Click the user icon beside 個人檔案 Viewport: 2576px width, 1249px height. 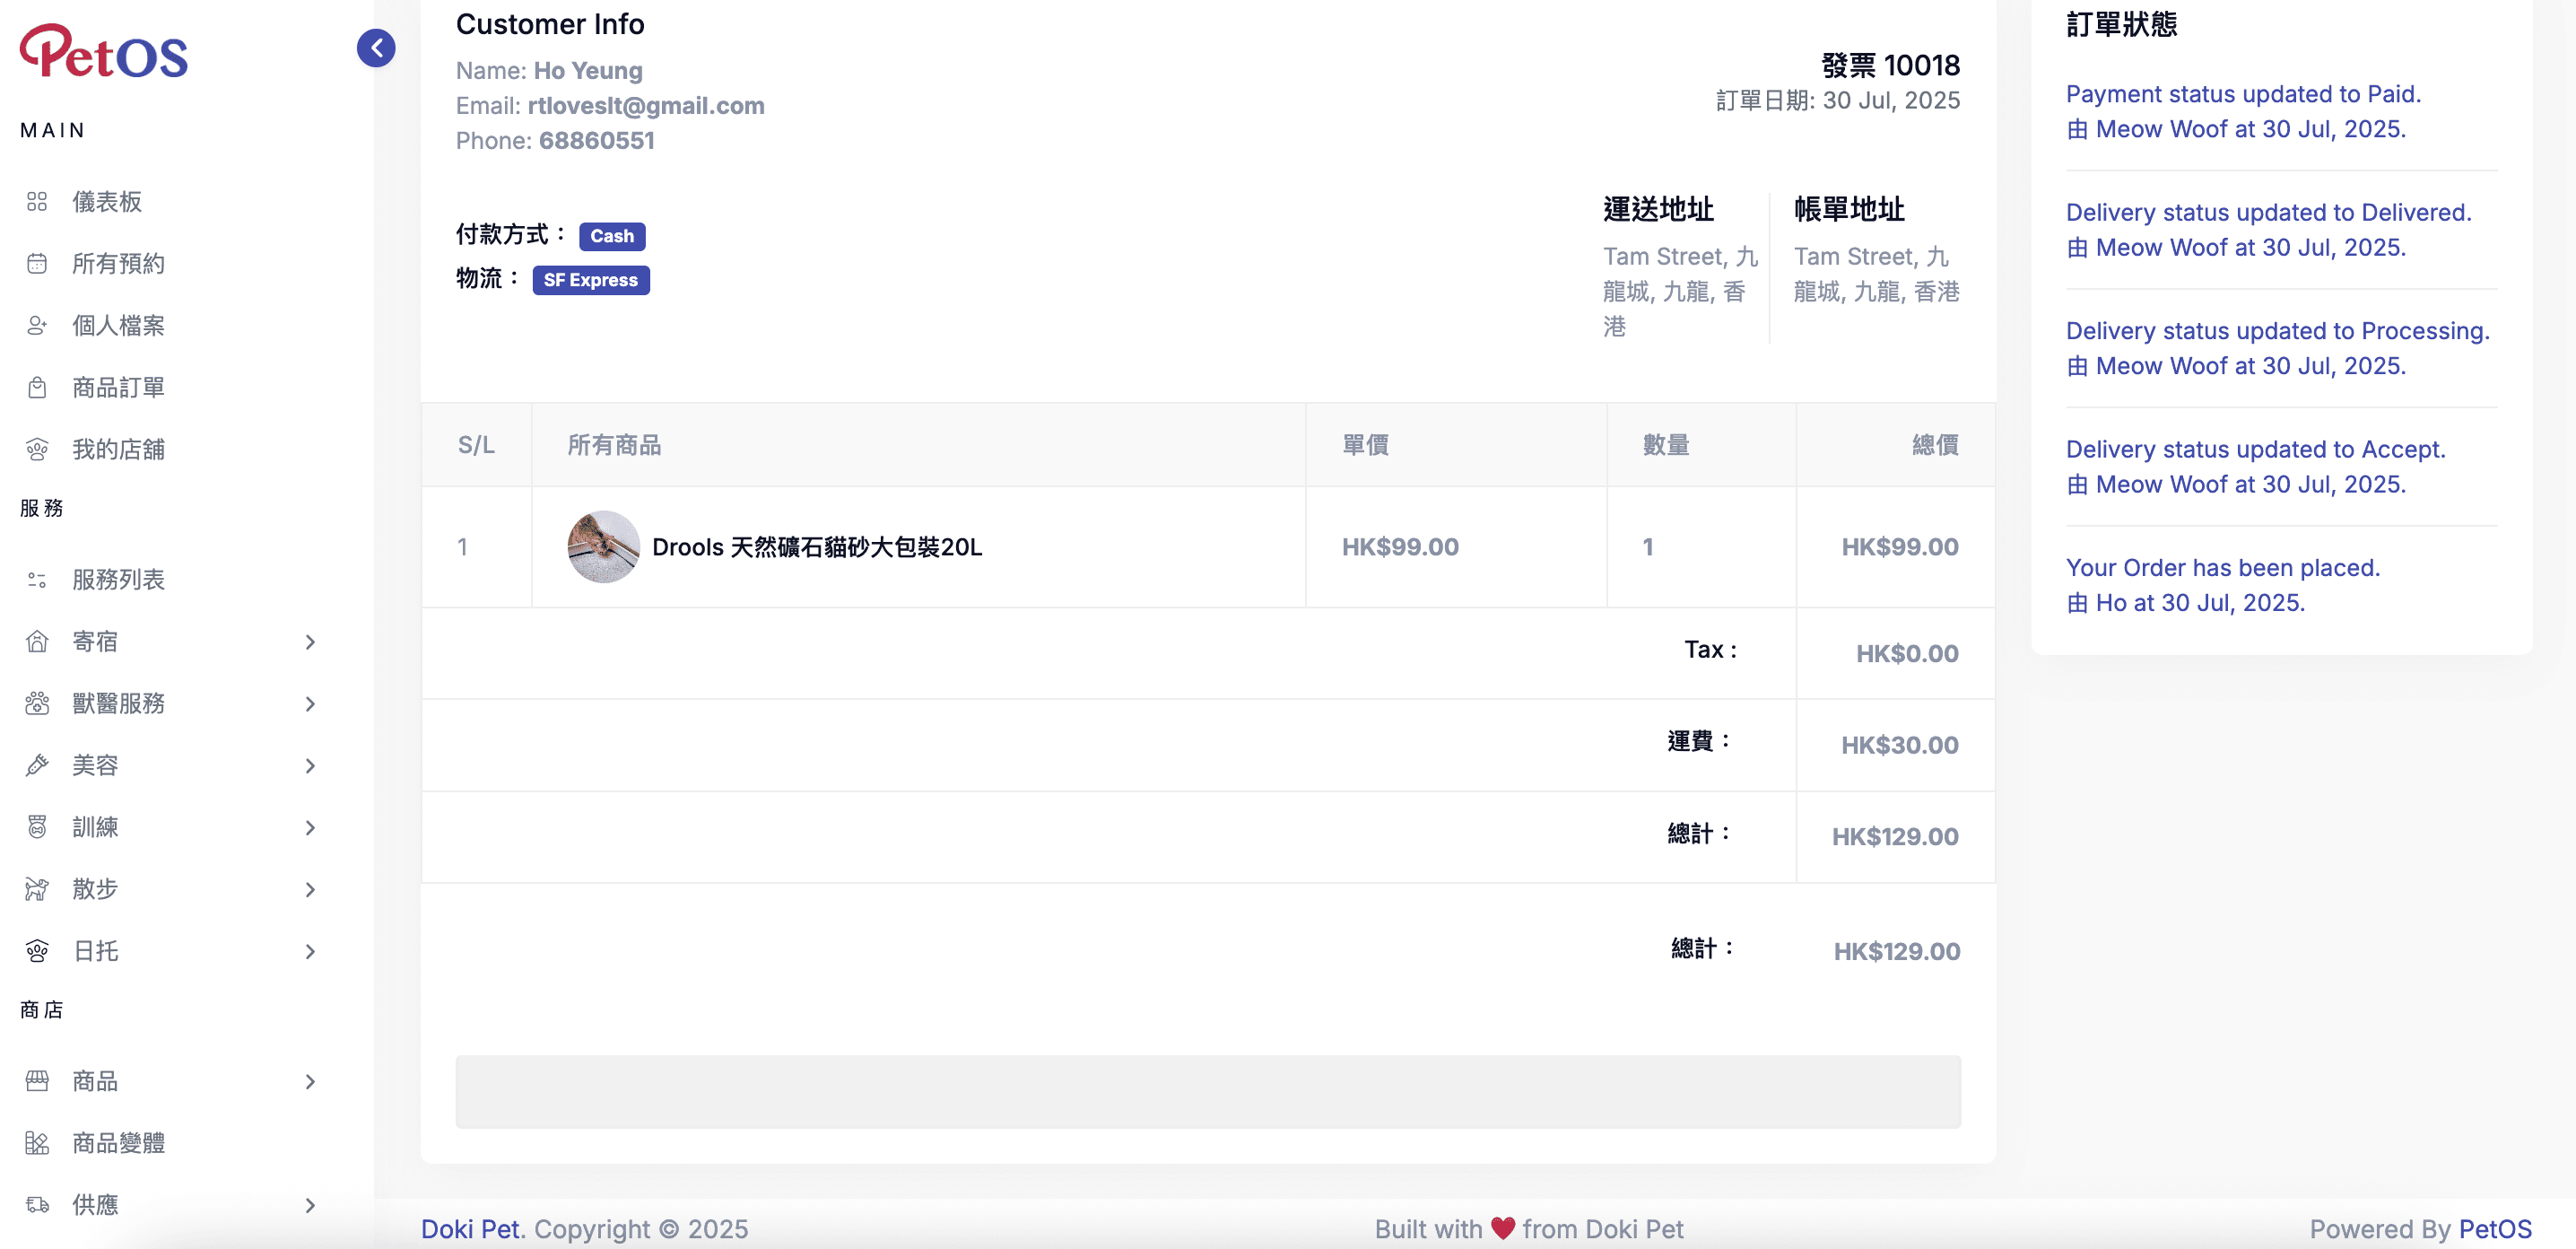[37, 326]
